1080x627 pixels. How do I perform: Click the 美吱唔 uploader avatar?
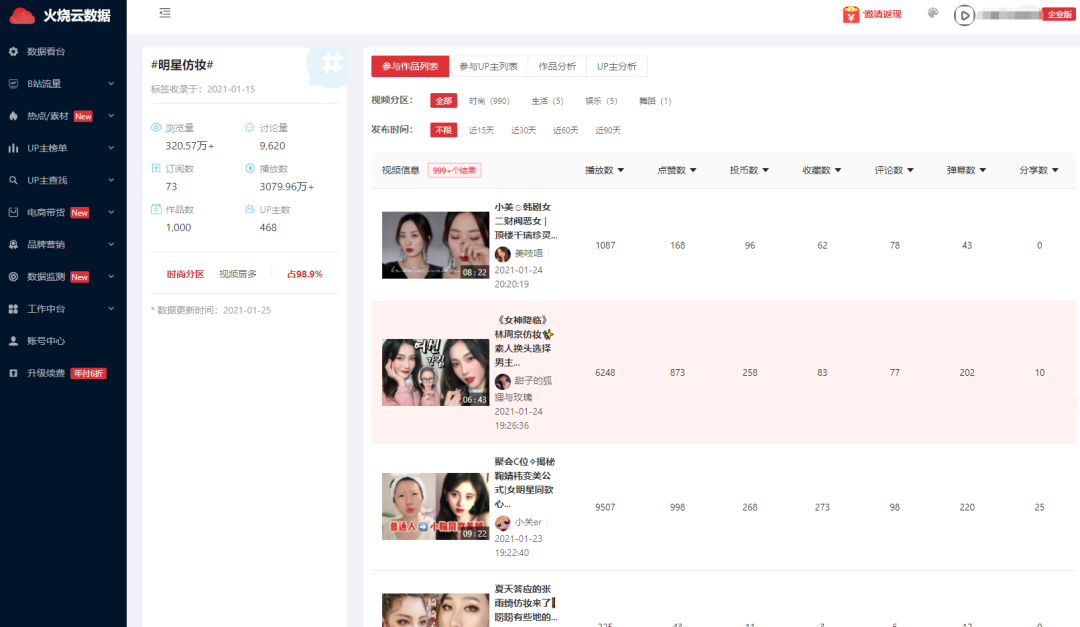[503, 254]
